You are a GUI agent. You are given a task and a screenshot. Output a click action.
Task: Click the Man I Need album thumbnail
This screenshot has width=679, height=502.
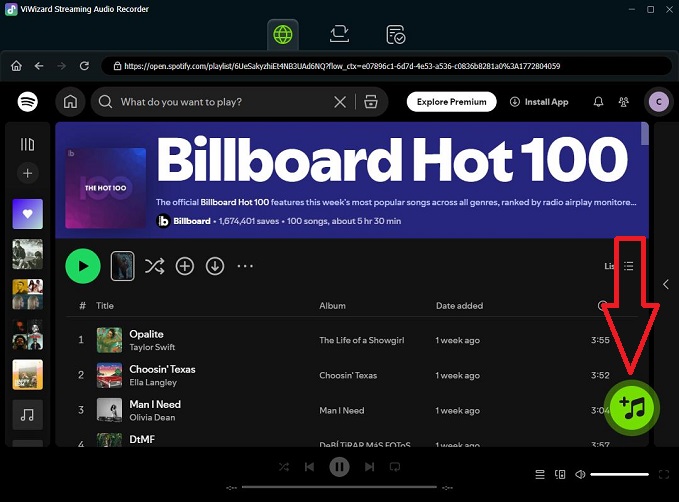pyautogui.click(x=109, y=410)
